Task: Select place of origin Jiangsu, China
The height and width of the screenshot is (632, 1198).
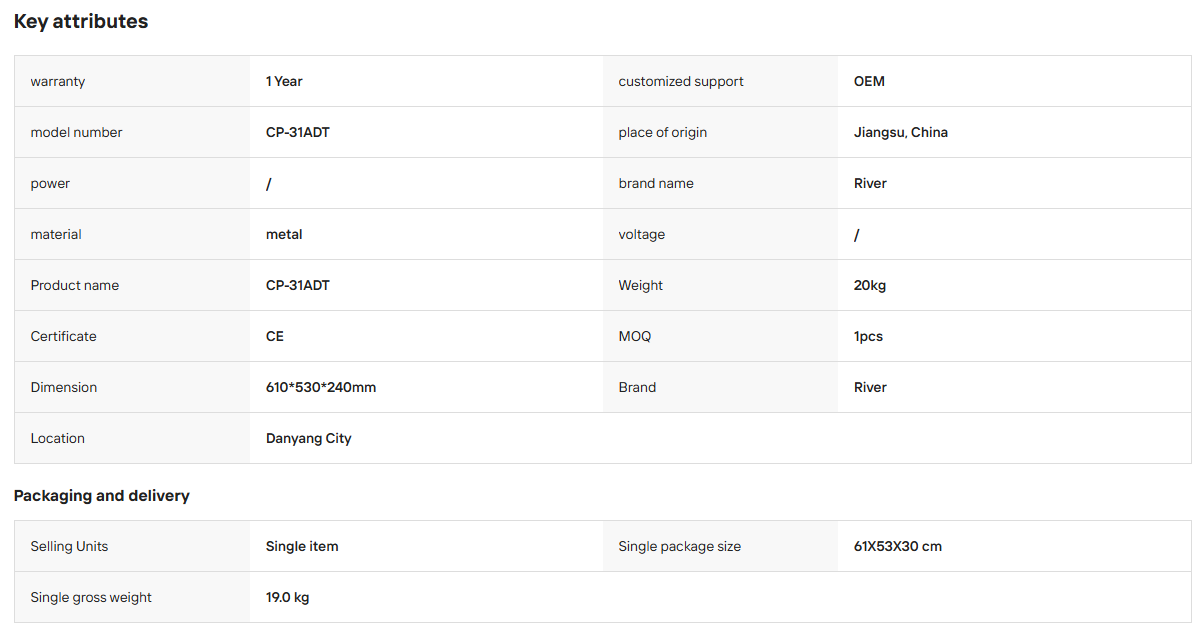Action: [x=901, y=132]
